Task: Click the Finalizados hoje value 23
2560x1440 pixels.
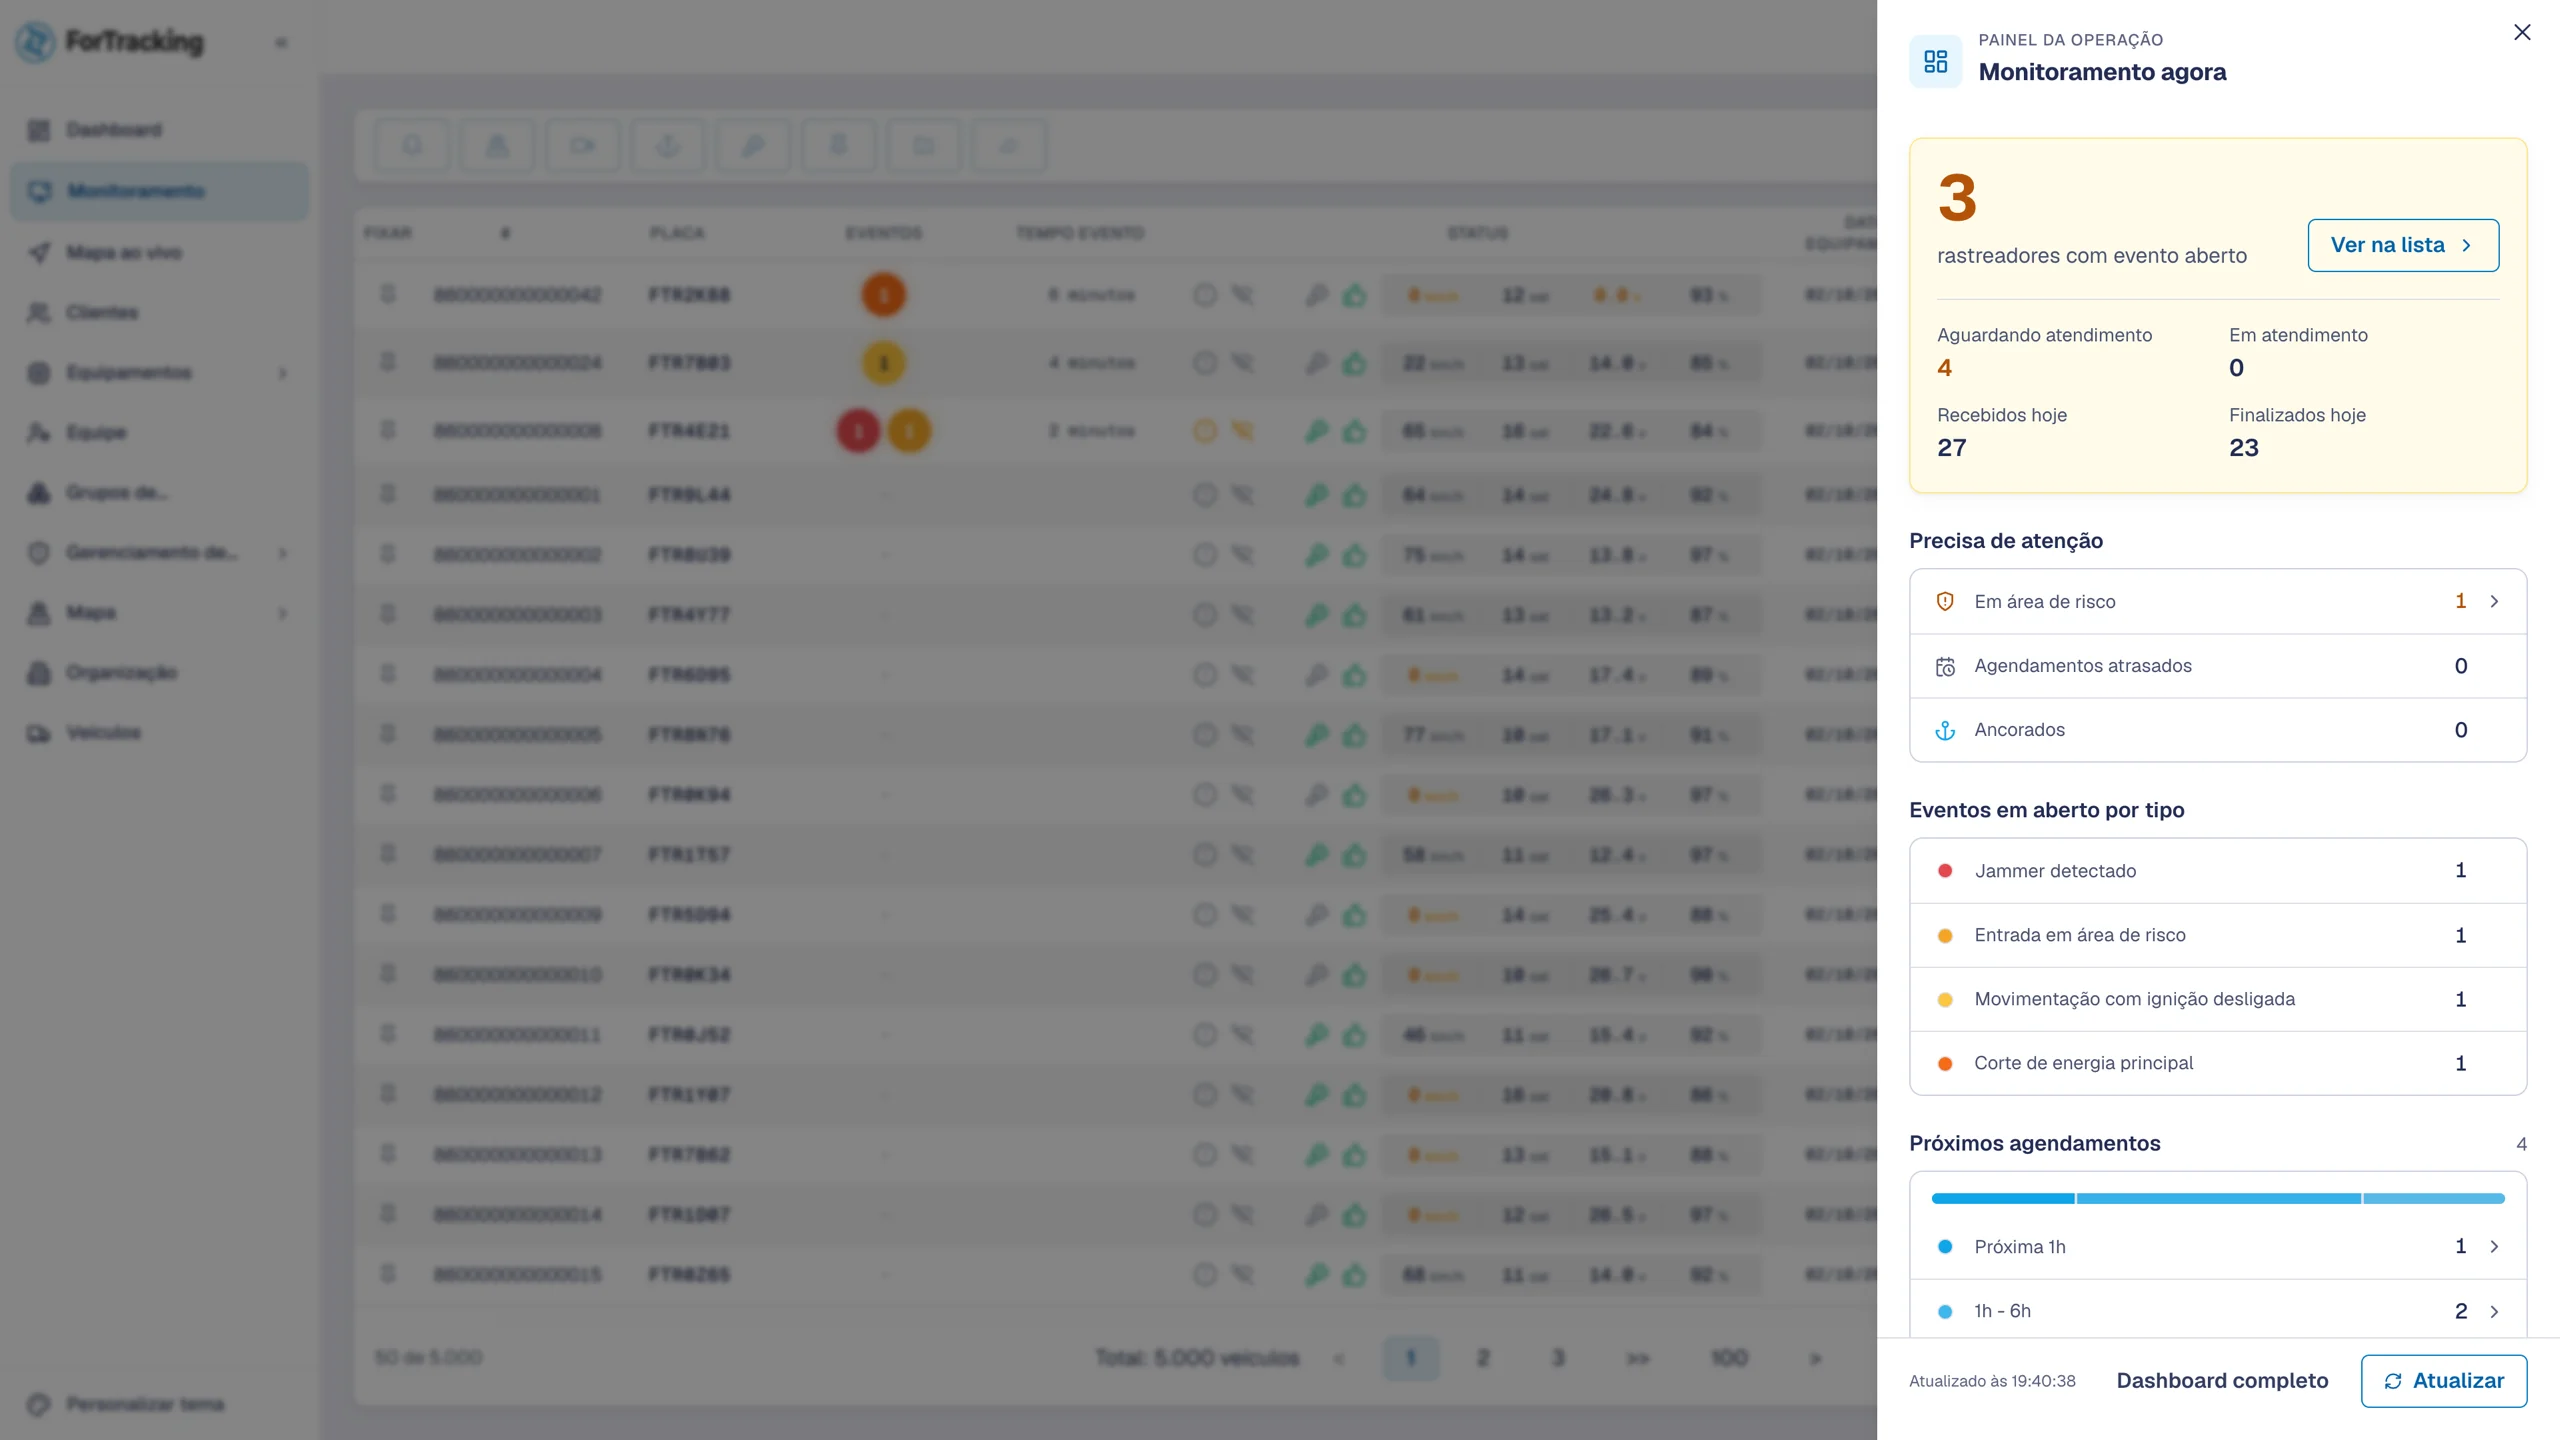Action: pos(2244,448)
